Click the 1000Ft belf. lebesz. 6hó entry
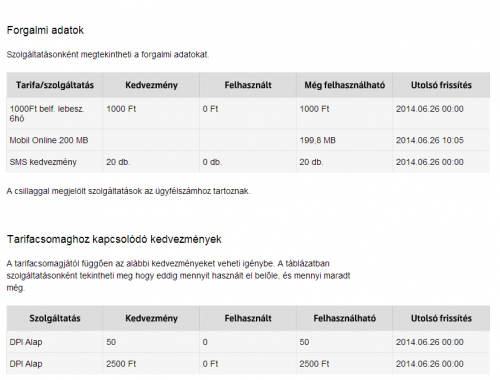The height and width of the screenshot is (380, 500). pos(47,114)
